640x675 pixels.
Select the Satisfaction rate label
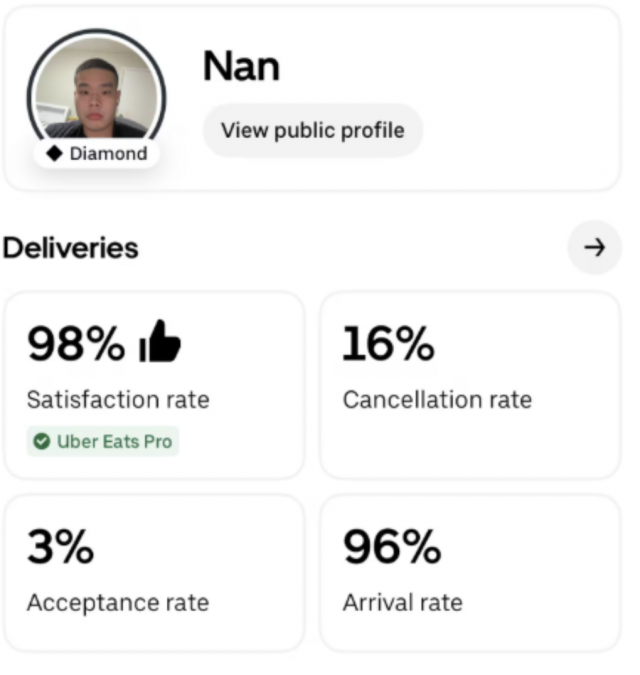click(118, 400)
